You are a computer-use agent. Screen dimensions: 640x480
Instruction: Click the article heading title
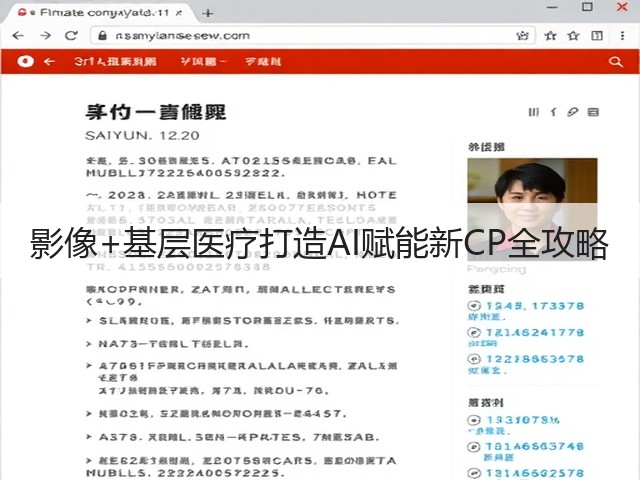(x=156, y=112)
